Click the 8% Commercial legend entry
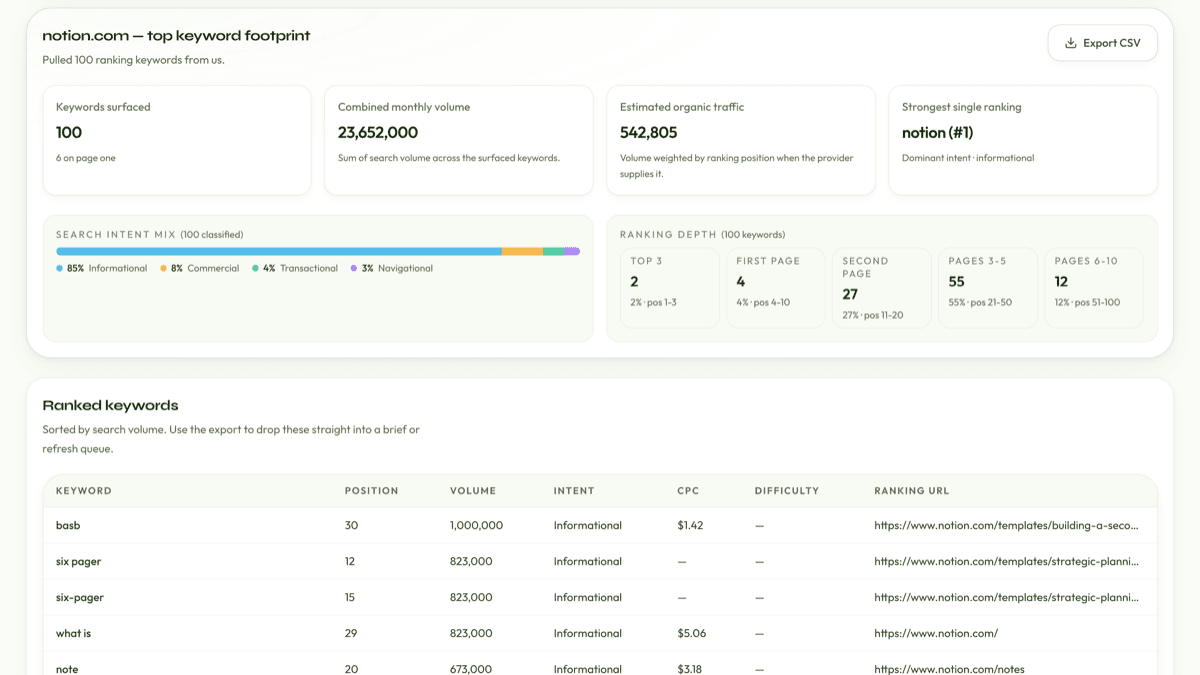This screenshot has width=1200, height=675. point(200,268)
